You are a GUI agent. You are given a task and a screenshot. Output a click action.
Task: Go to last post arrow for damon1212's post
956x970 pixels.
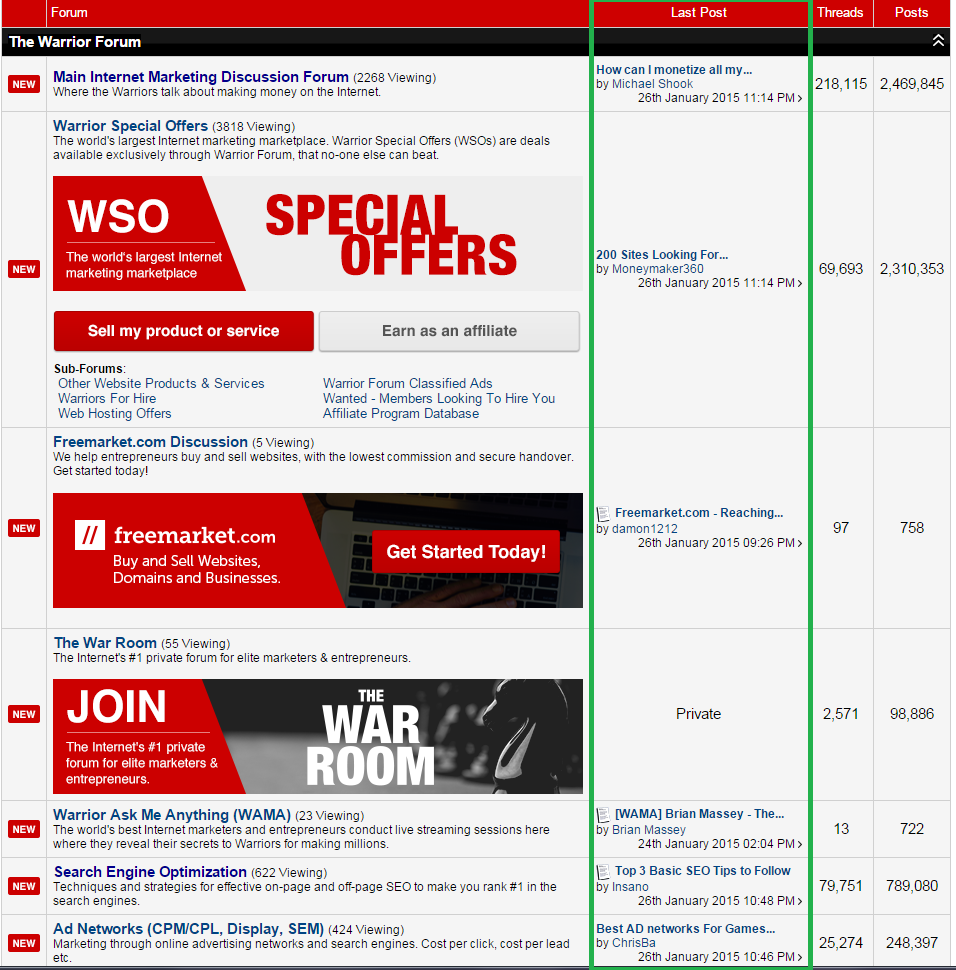[x=800, y=543]
